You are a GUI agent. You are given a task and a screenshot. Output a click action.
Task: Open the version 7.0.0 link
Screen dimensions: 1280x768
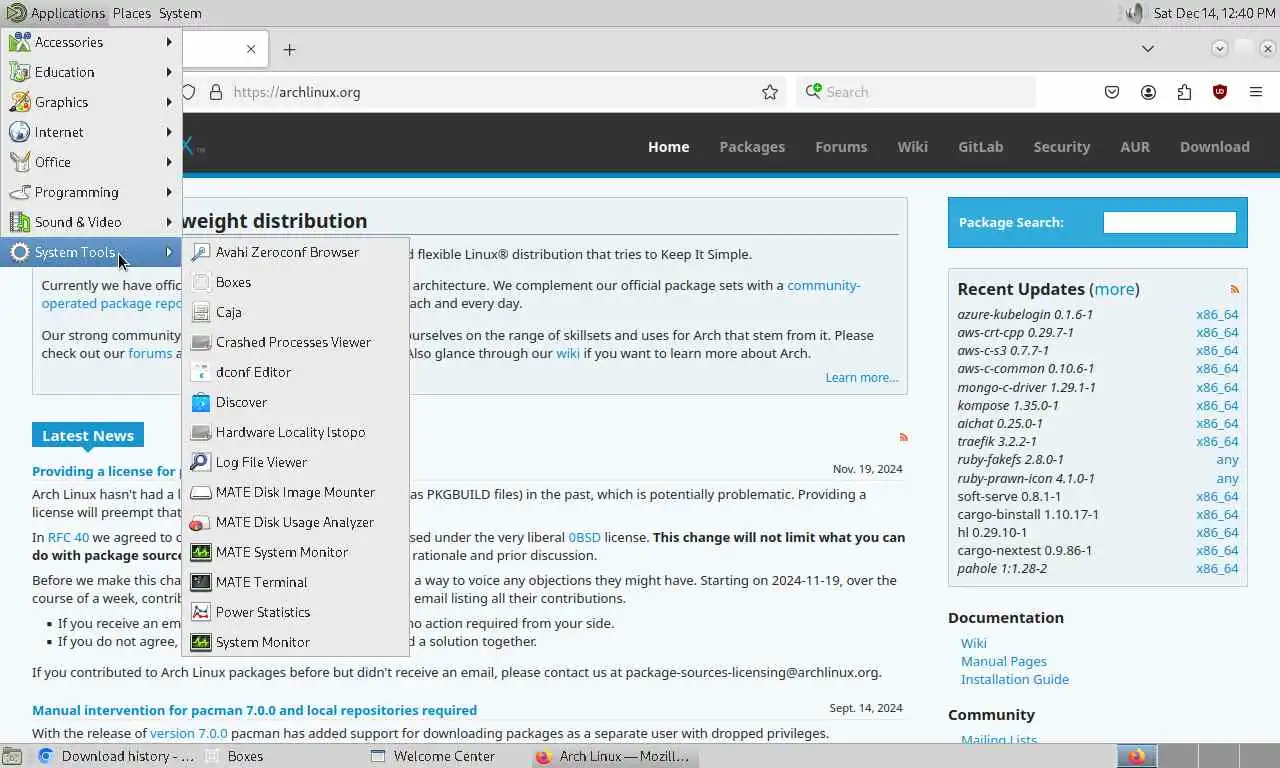(188, 733)
